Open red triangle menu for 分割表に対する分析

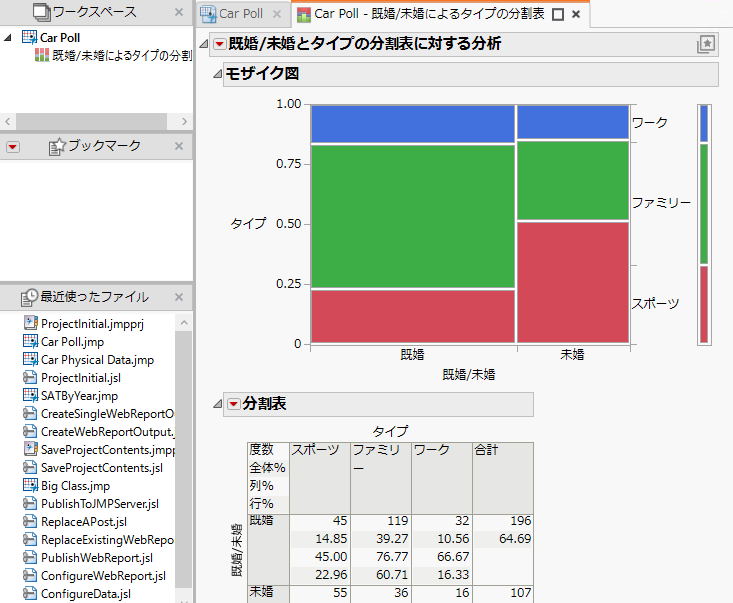click(x=219, y=44)
